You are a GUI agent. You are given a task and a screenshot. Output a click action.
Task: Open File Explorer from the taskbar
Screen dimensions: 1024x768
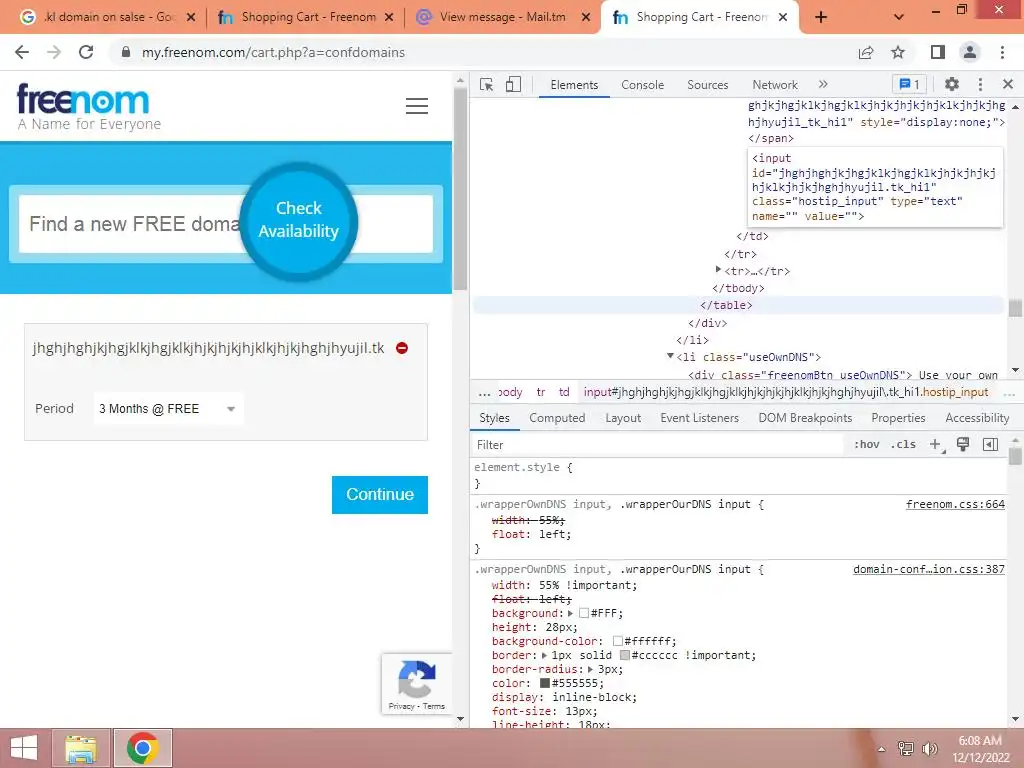(x=82, y=748)
